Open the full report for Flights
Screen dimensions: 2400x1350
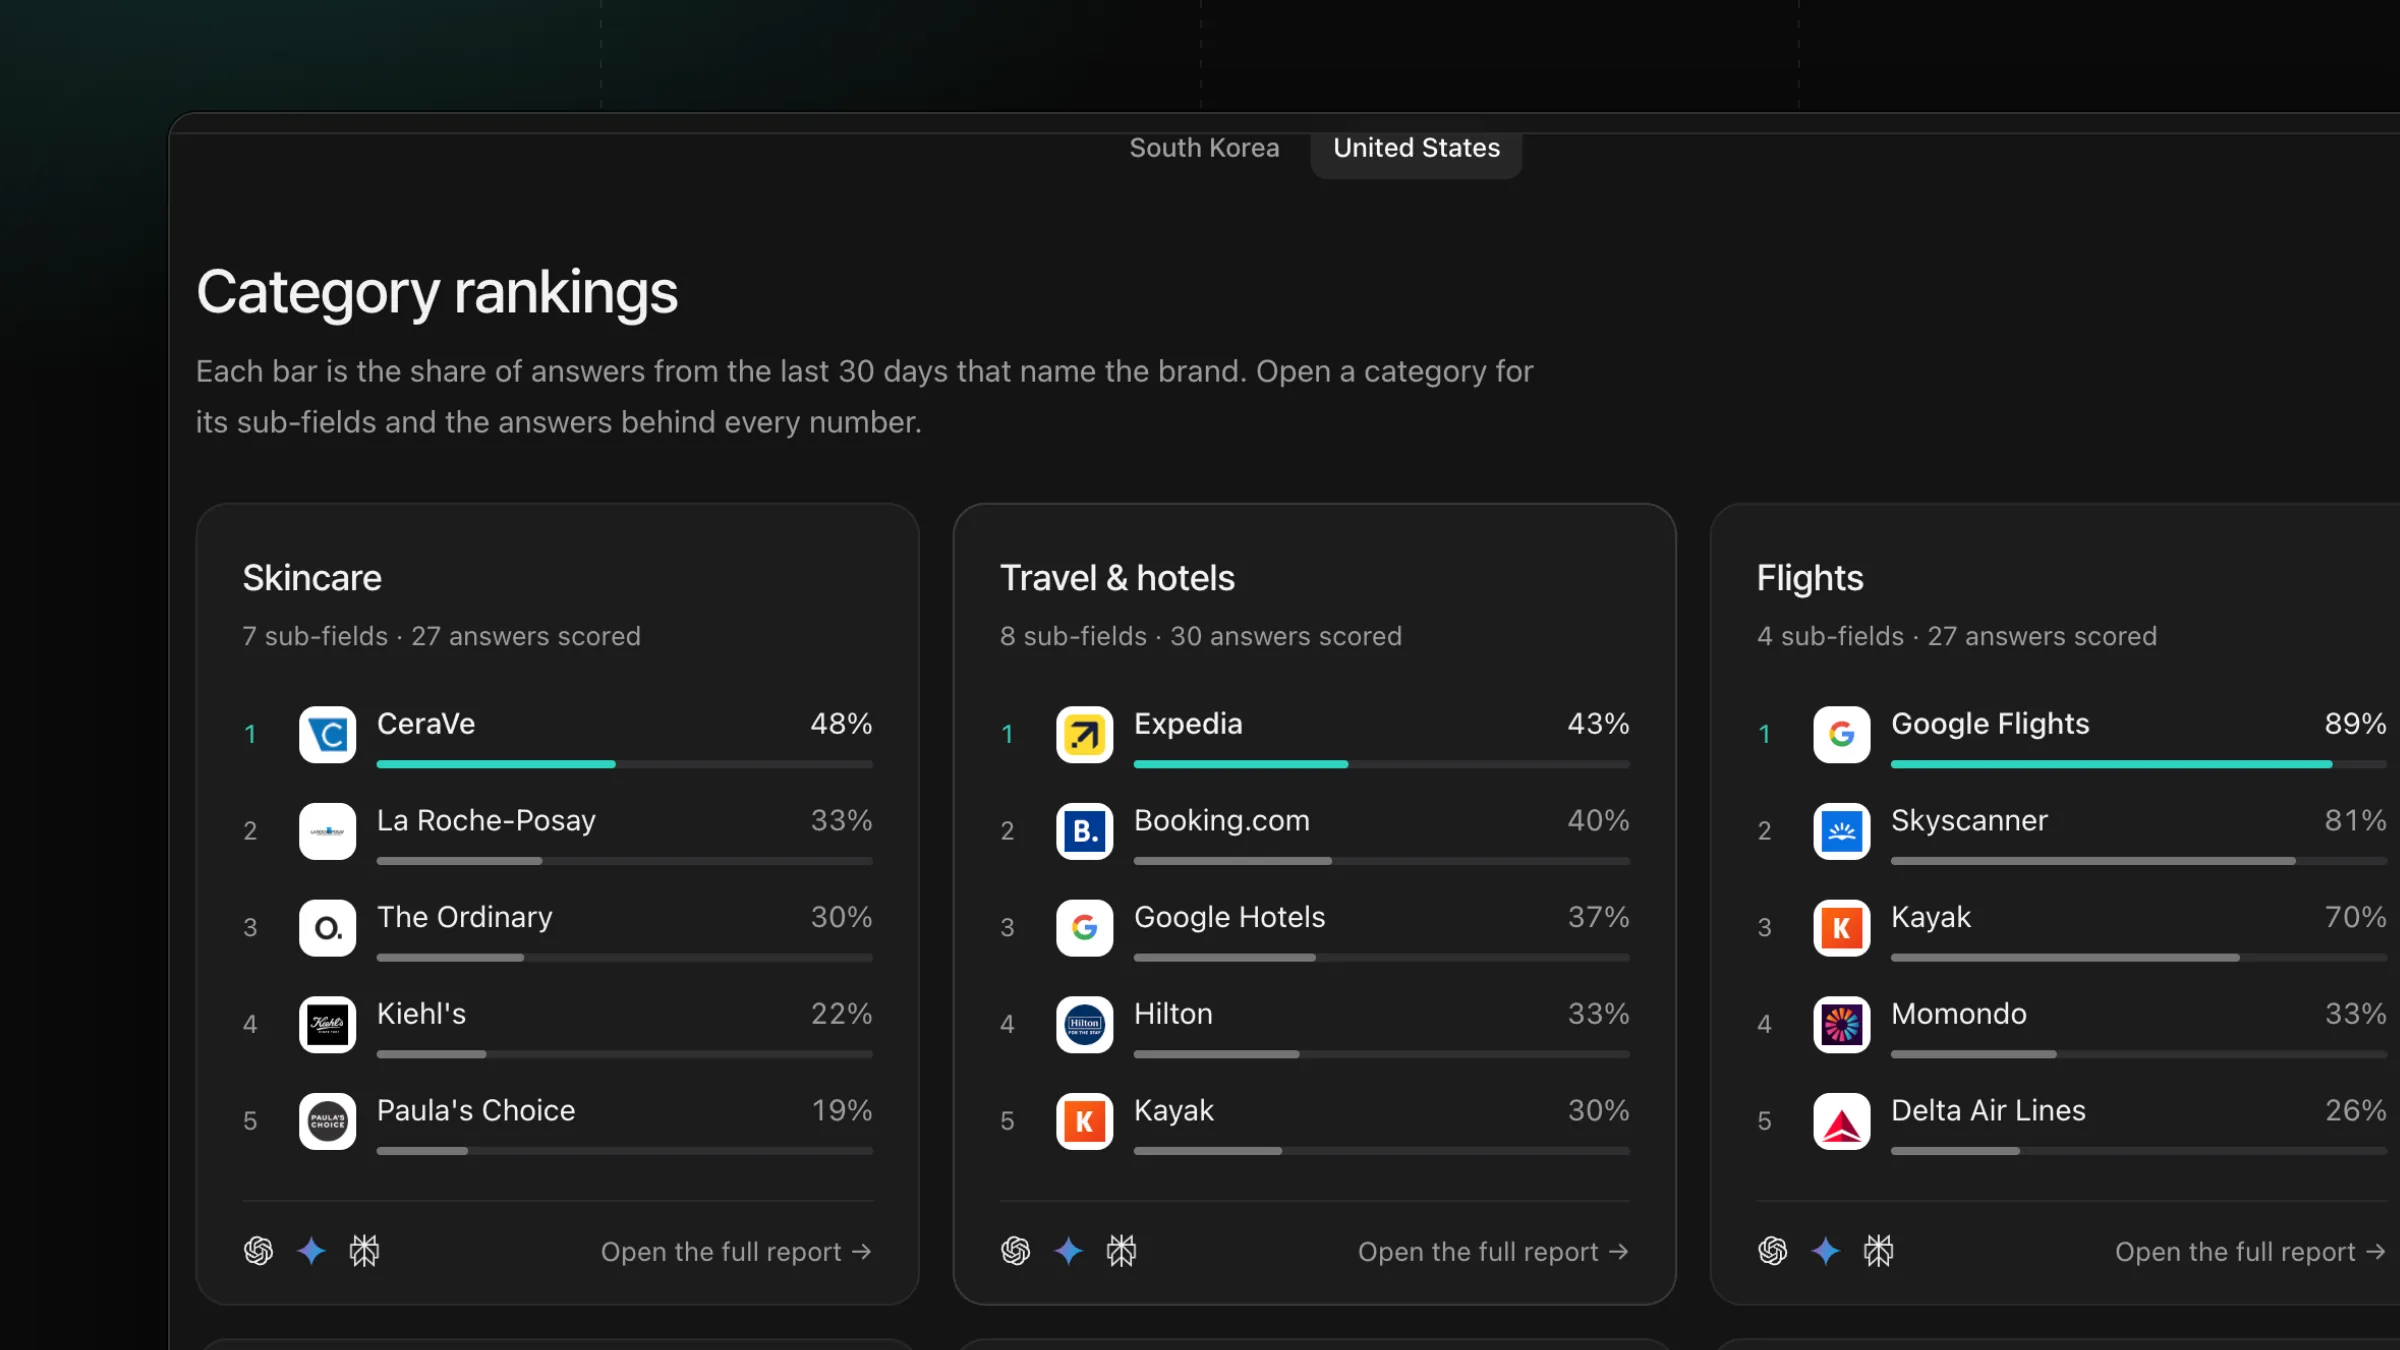(2250, 1252)
